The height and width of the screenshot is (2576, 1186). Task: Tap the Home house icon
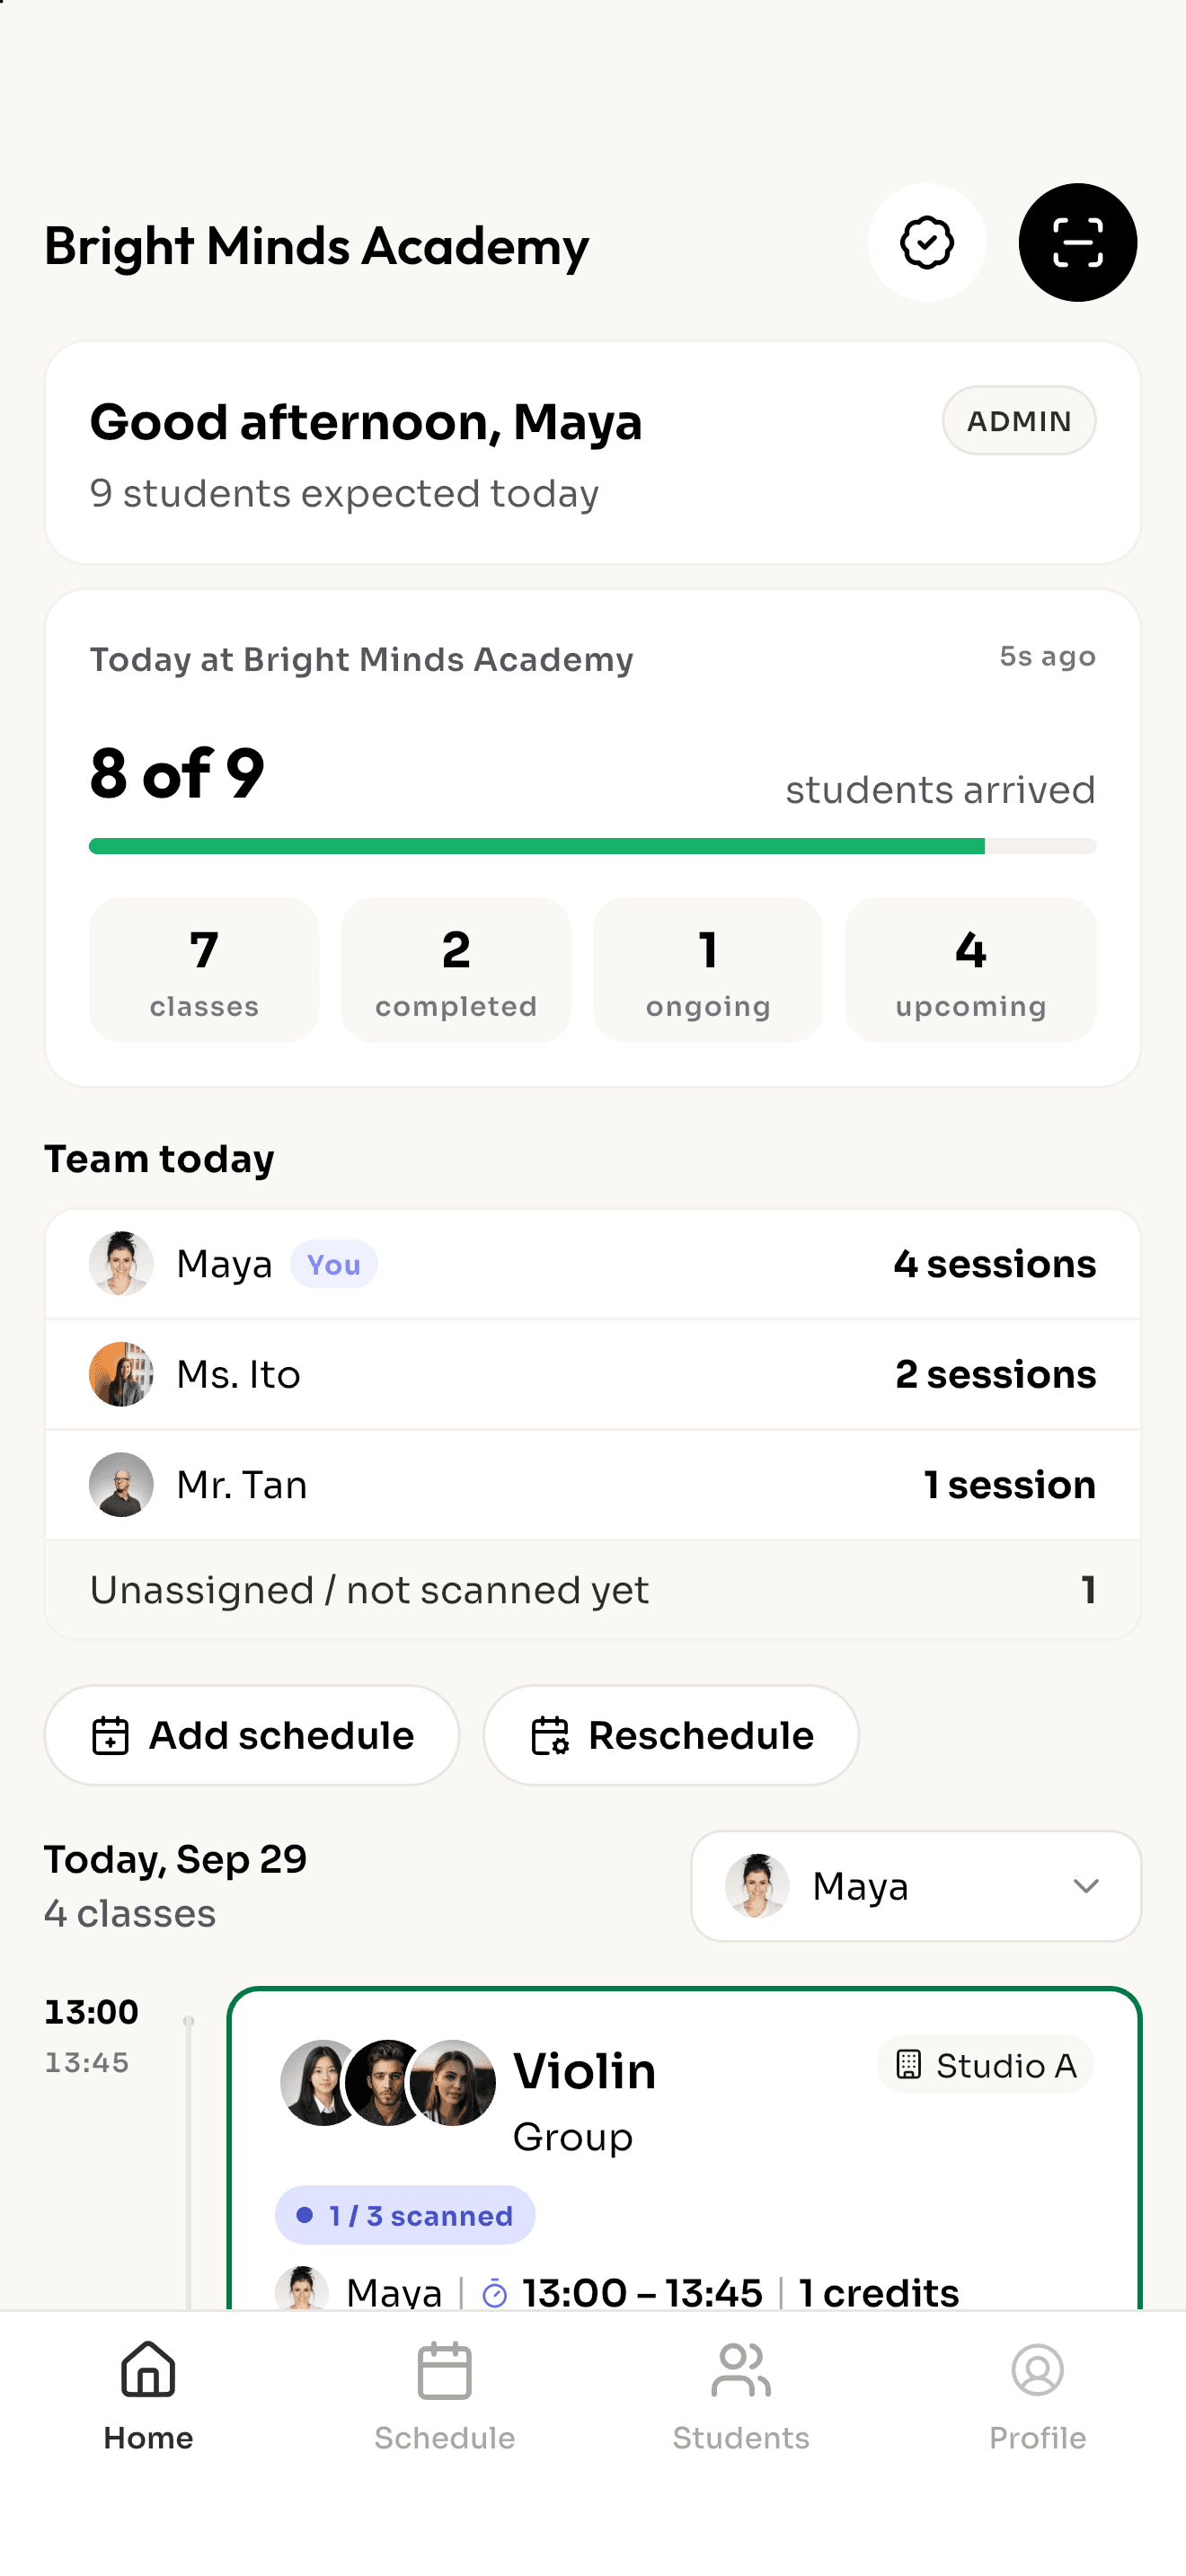[x=148, y=2369]
